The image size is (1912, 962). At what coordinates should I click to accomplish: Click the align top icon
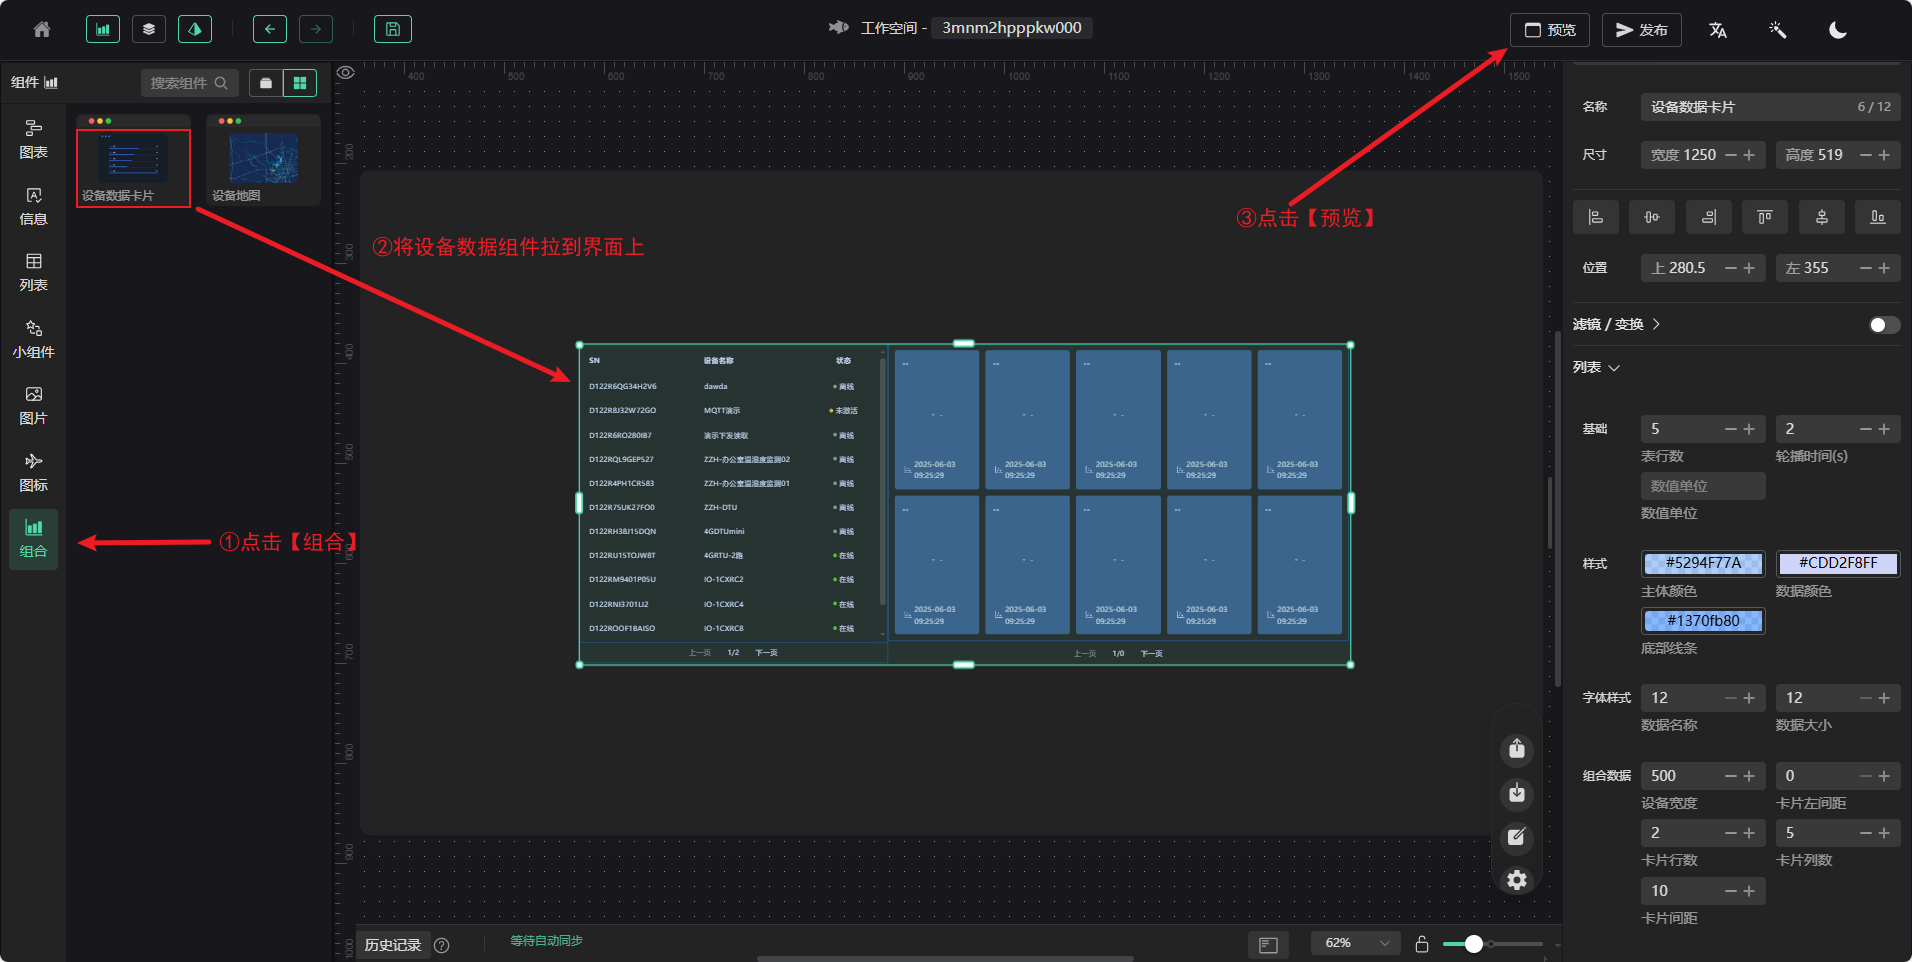(x=1764, y=217)
